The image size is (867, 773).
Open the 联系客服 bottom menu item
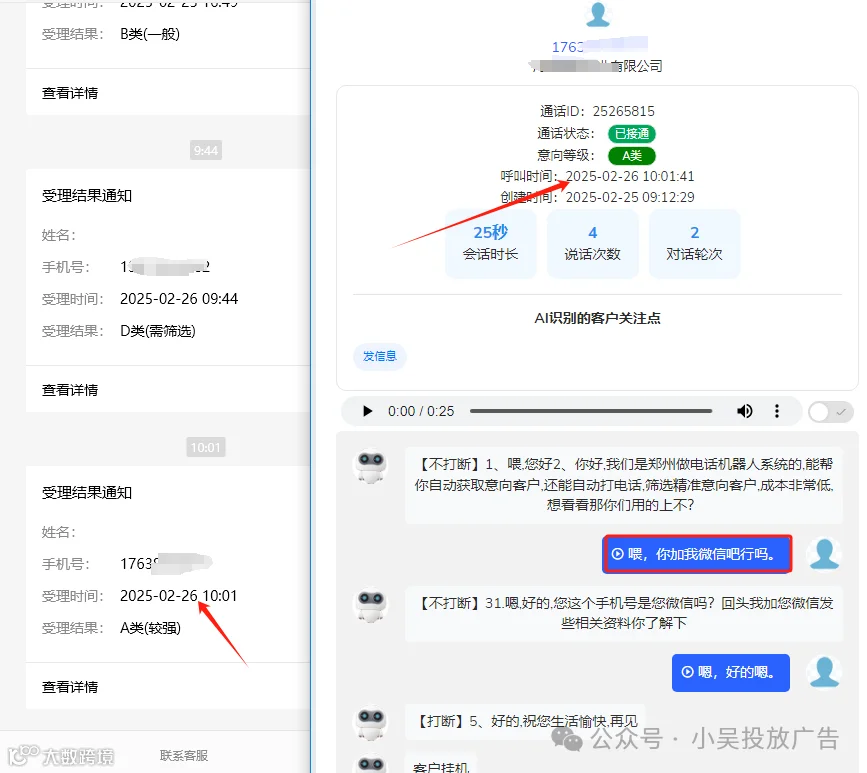click(184, 755)
